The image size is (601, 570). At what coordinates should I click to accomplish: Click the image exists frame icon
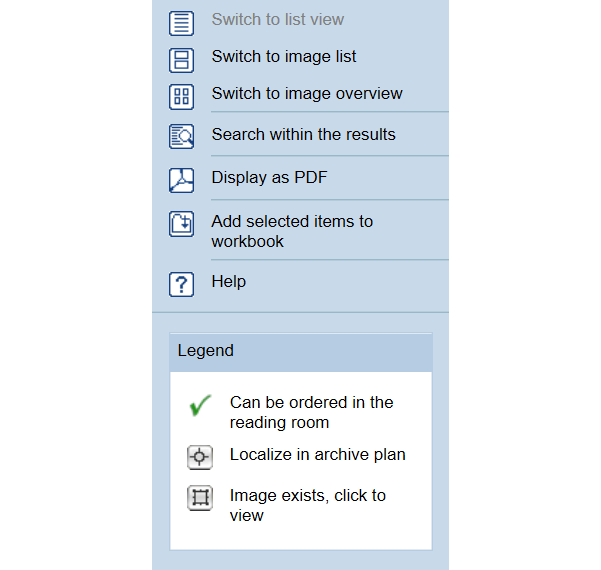(x=200, y=498)
